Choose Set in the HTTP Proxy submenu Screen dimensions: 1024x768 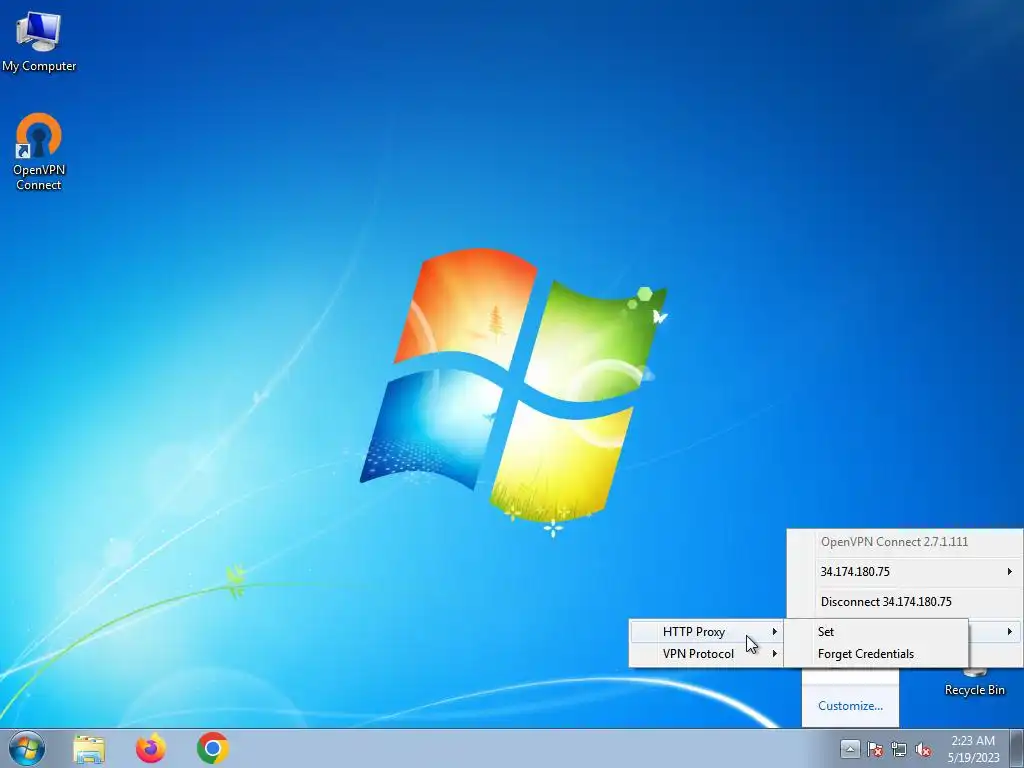(x=876, y=632)
